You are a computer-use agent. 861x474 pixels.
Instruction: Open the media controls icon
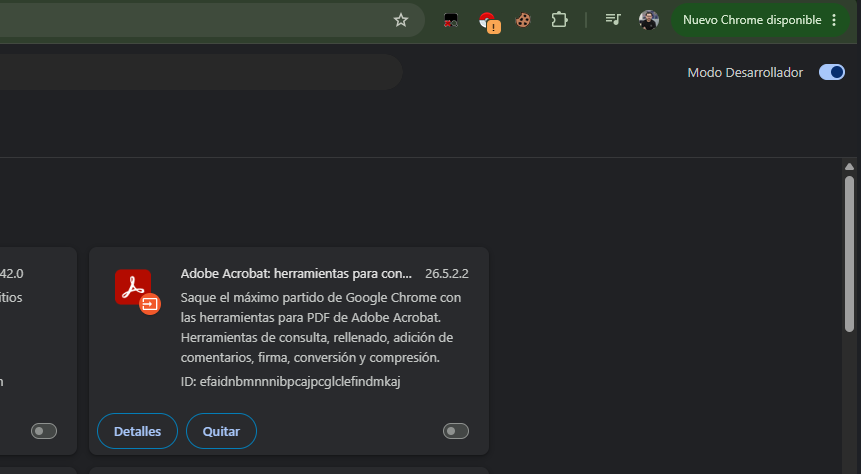coord(613,20)
